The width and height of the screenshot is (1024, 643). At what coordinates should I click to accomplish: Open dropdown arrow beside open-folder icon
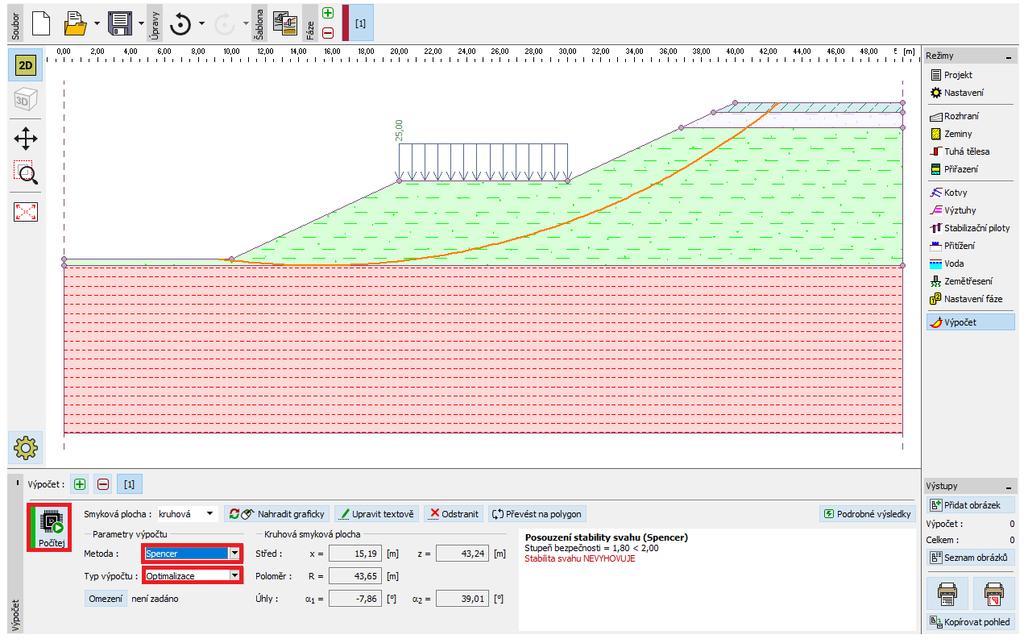[97, 24]
